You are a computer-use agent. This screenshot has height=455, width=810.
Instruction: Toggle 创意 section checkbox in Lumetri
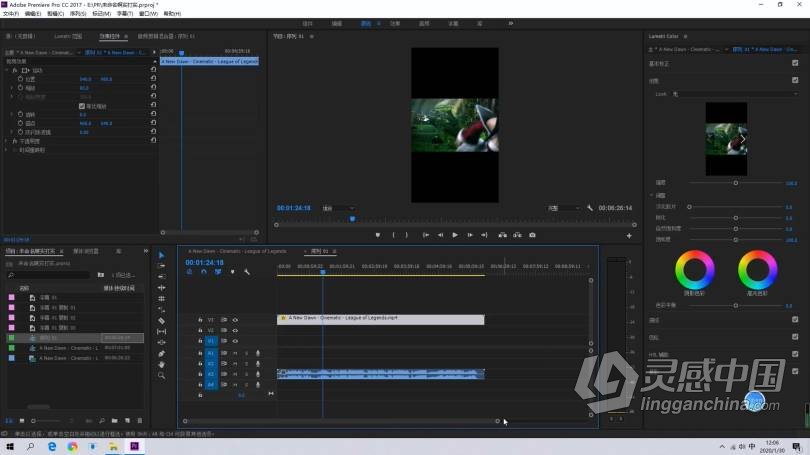coord(795,80)
